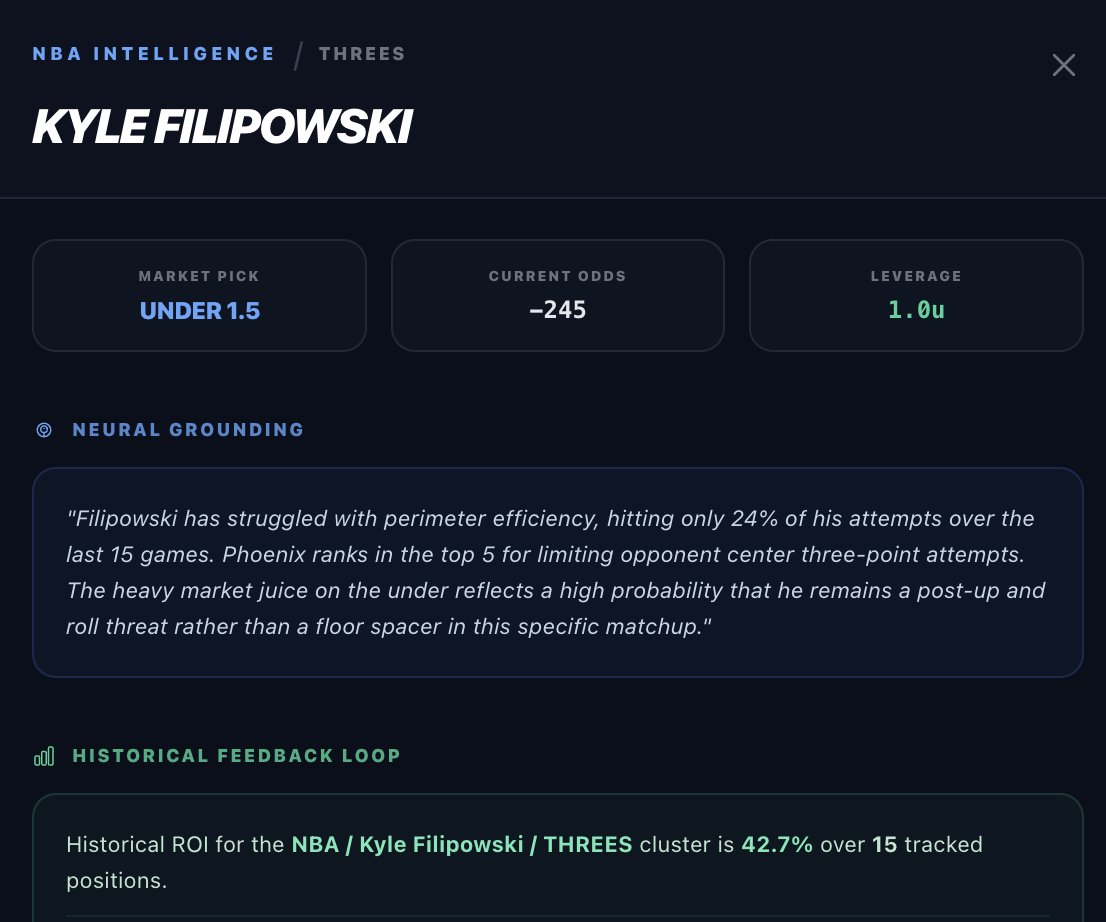Click the Kyle Filipowski player title
This screenshot has height=922, width=1106.
click(x=222, y=127)
